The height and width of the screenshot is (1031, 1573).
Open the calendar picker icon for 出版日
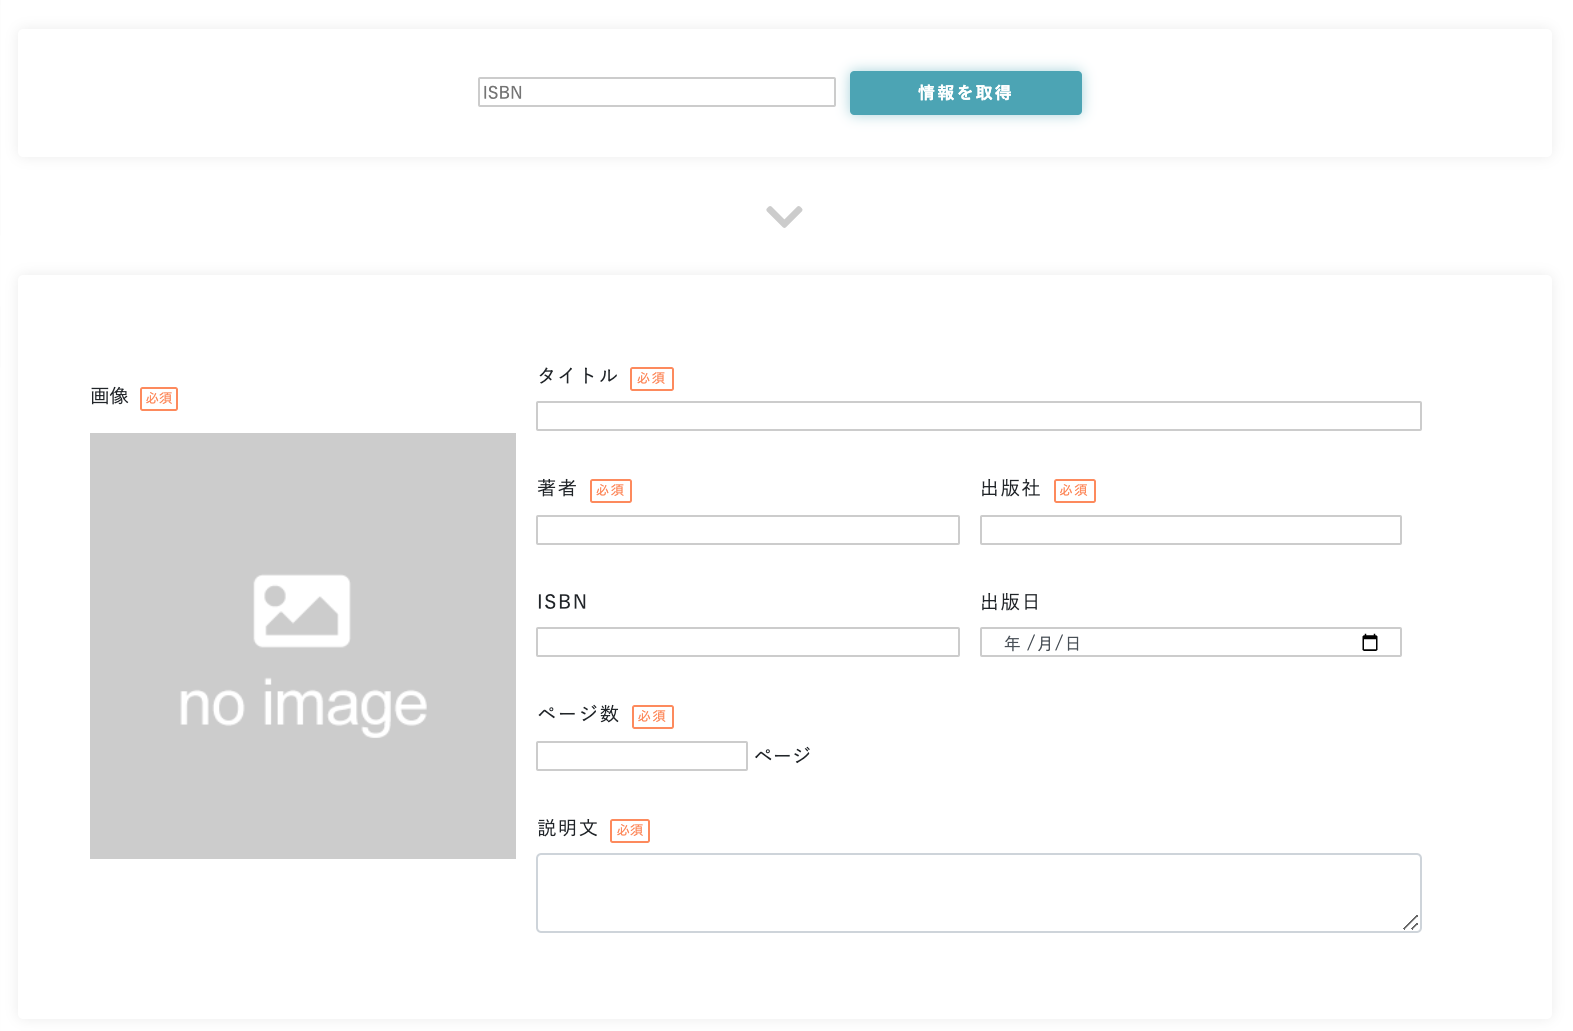[x=1370, y=642]
